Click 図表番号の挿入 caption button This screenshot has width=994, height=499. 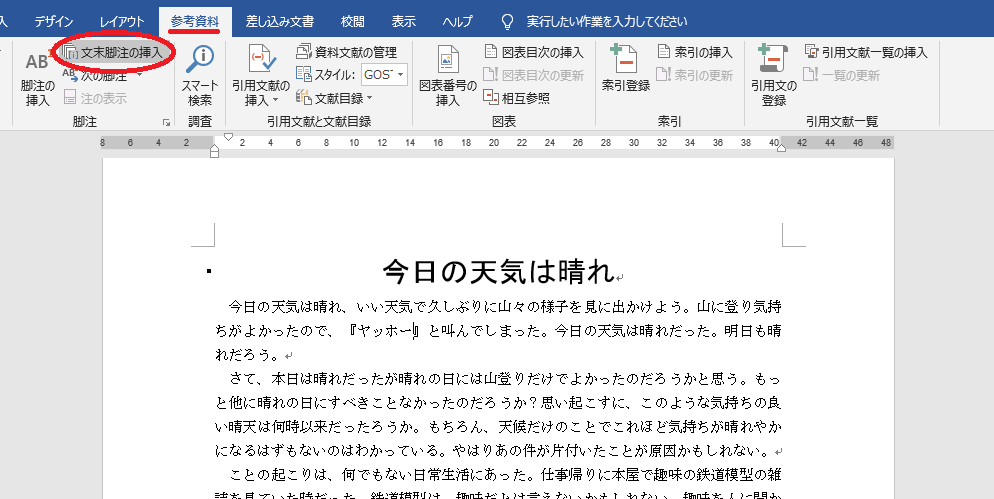(x=448, y=77)
